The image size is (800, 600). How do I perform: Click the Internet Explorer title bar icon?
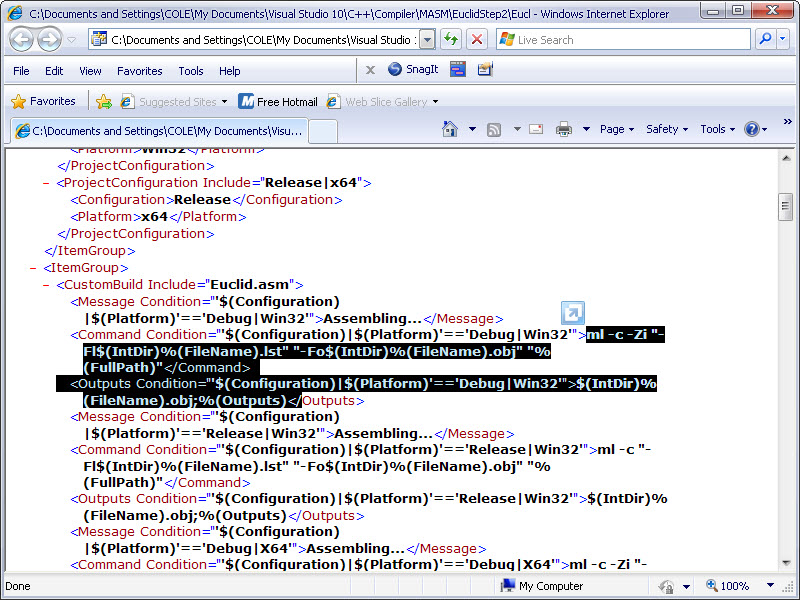point(15,12)
